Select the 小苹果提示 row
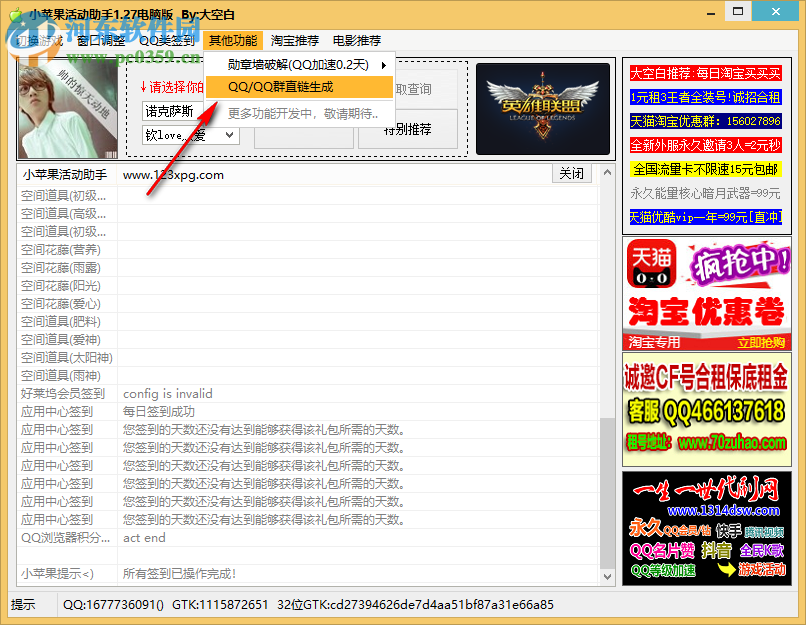 coord(308,574)
